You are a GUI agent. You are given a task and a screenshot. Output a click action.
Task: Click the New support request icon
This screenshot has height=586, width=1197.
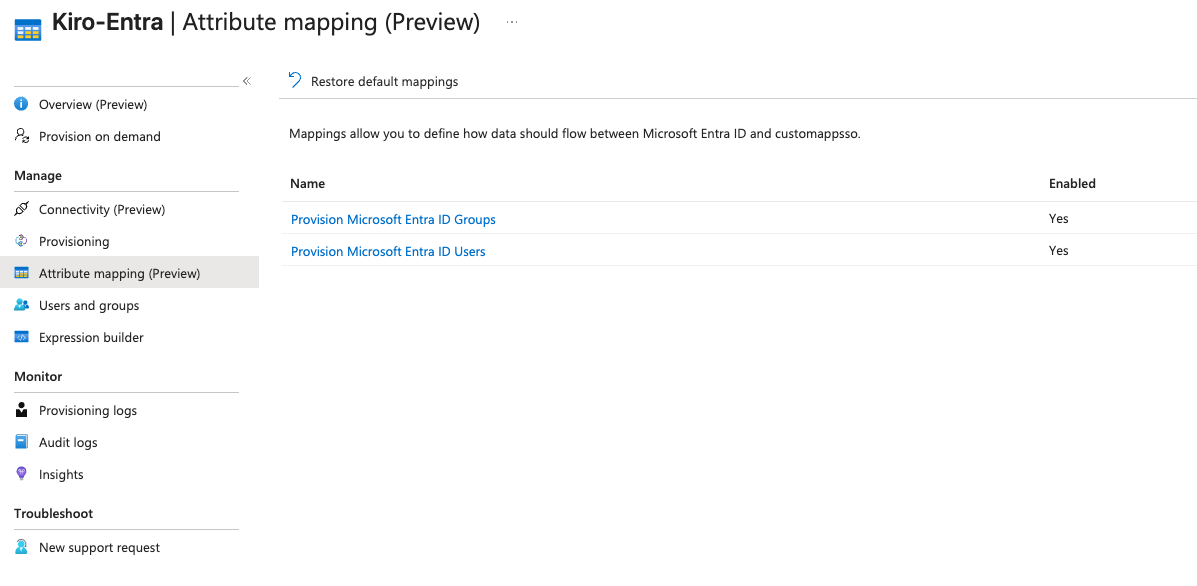click(x=21, y=547)
